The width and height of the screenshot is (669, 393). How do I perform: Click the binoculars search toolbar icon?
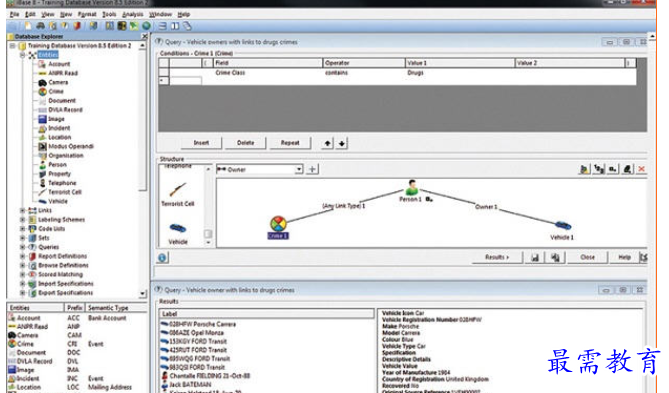point(41,26)
